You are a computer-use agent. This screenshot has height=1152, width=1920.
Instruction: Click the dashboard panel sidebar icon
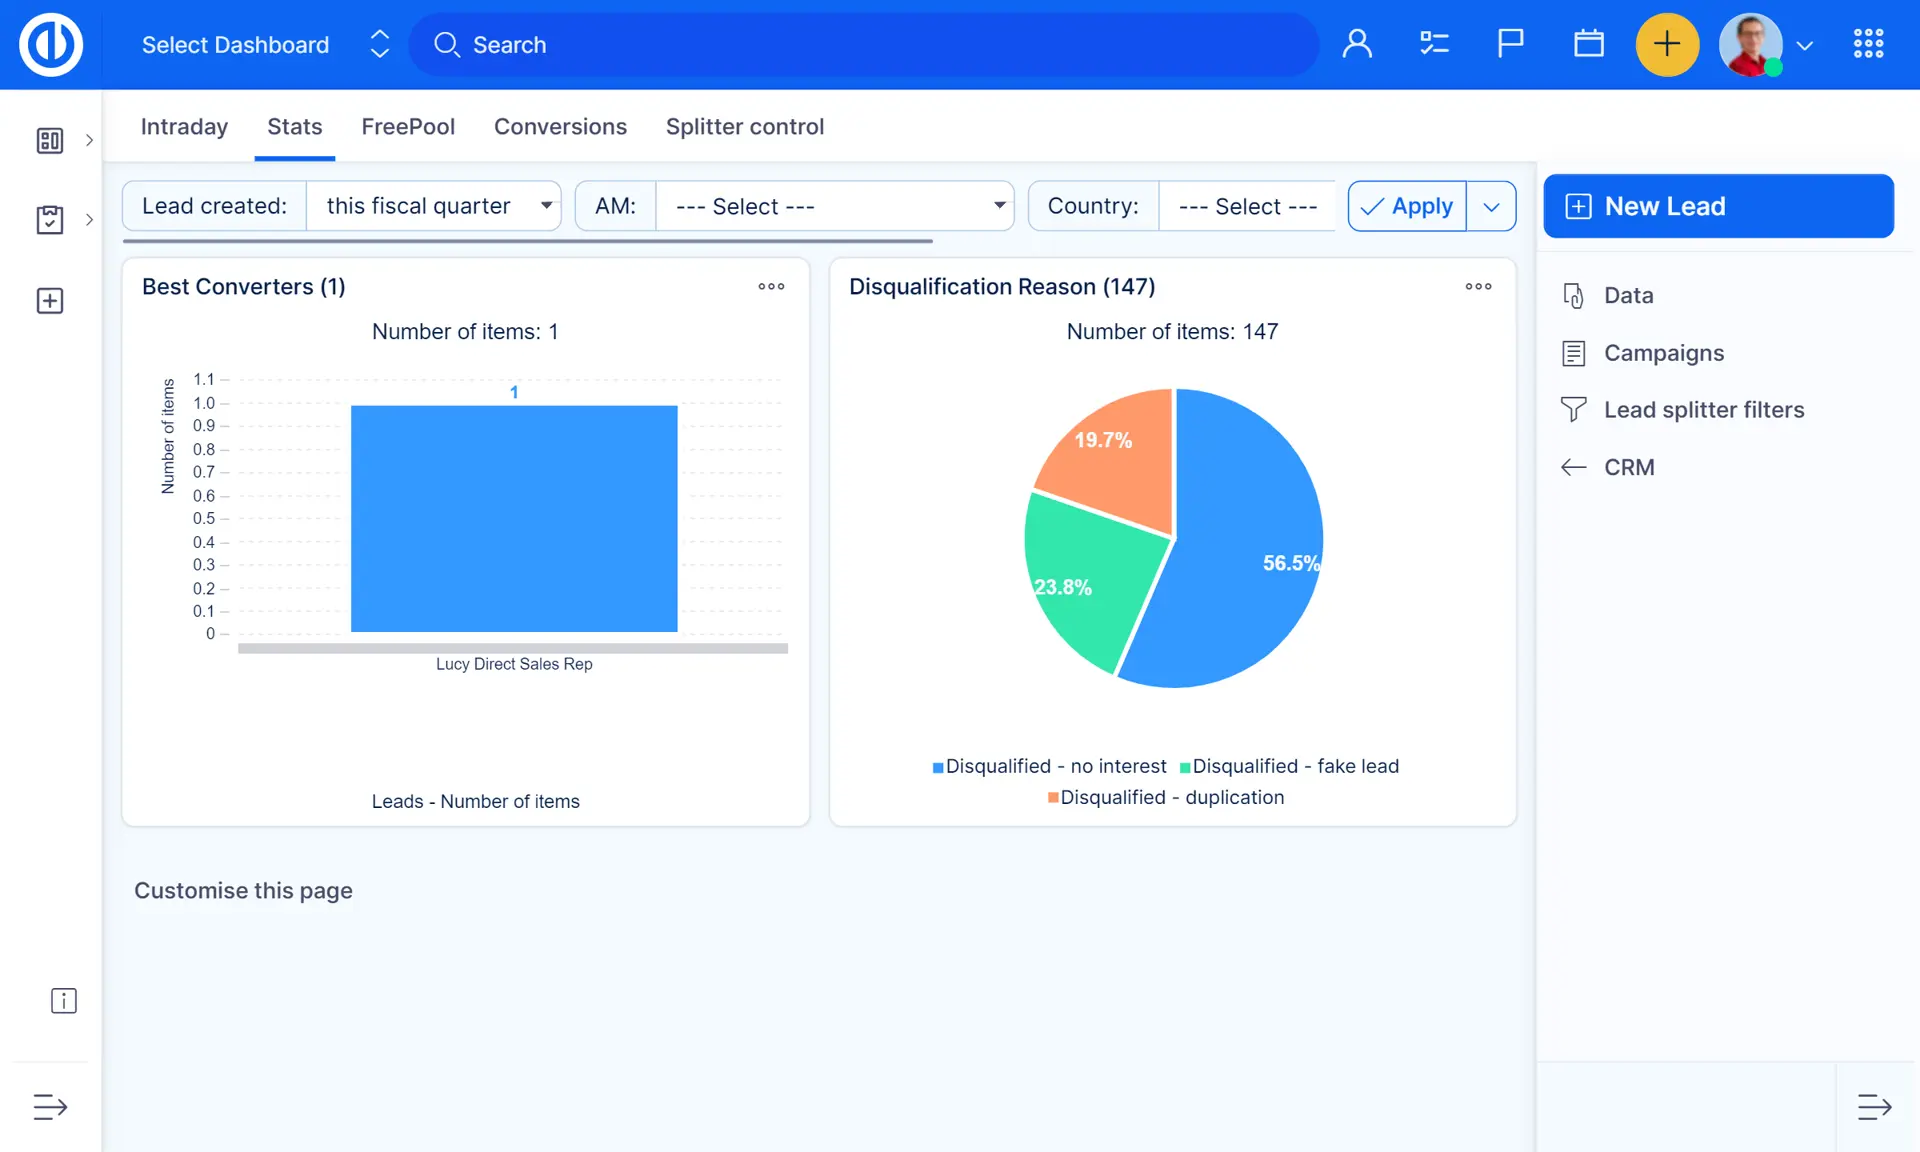pos(50,140)
